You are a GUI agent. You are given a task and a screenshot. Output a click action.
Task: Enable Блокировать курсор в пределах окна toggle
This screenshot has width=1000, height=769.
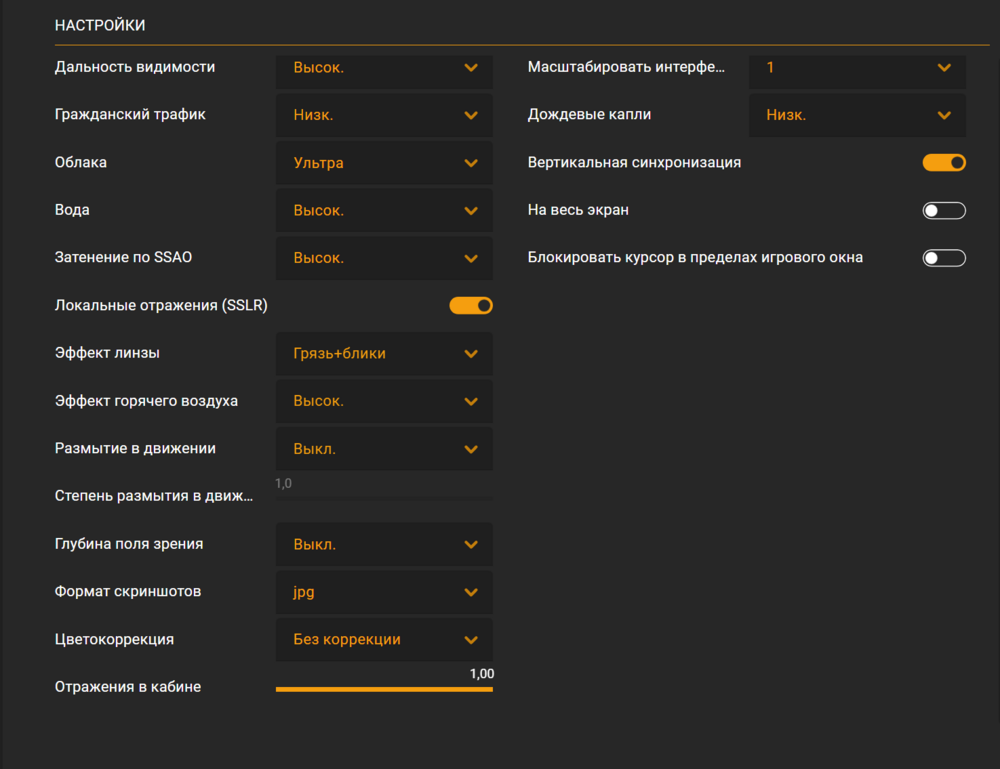coord(944,258)
